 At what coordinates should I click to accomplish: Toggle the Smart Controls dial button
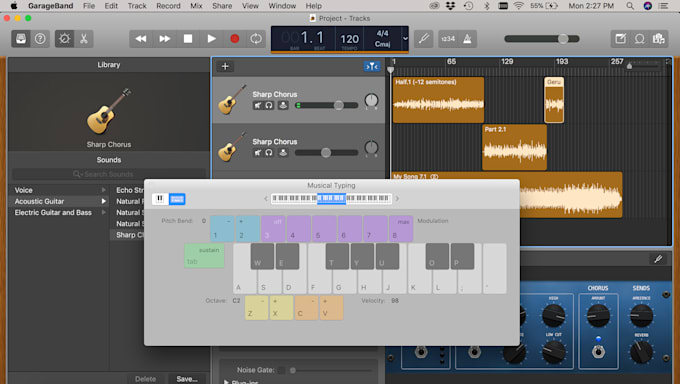[x=64, y=39]
